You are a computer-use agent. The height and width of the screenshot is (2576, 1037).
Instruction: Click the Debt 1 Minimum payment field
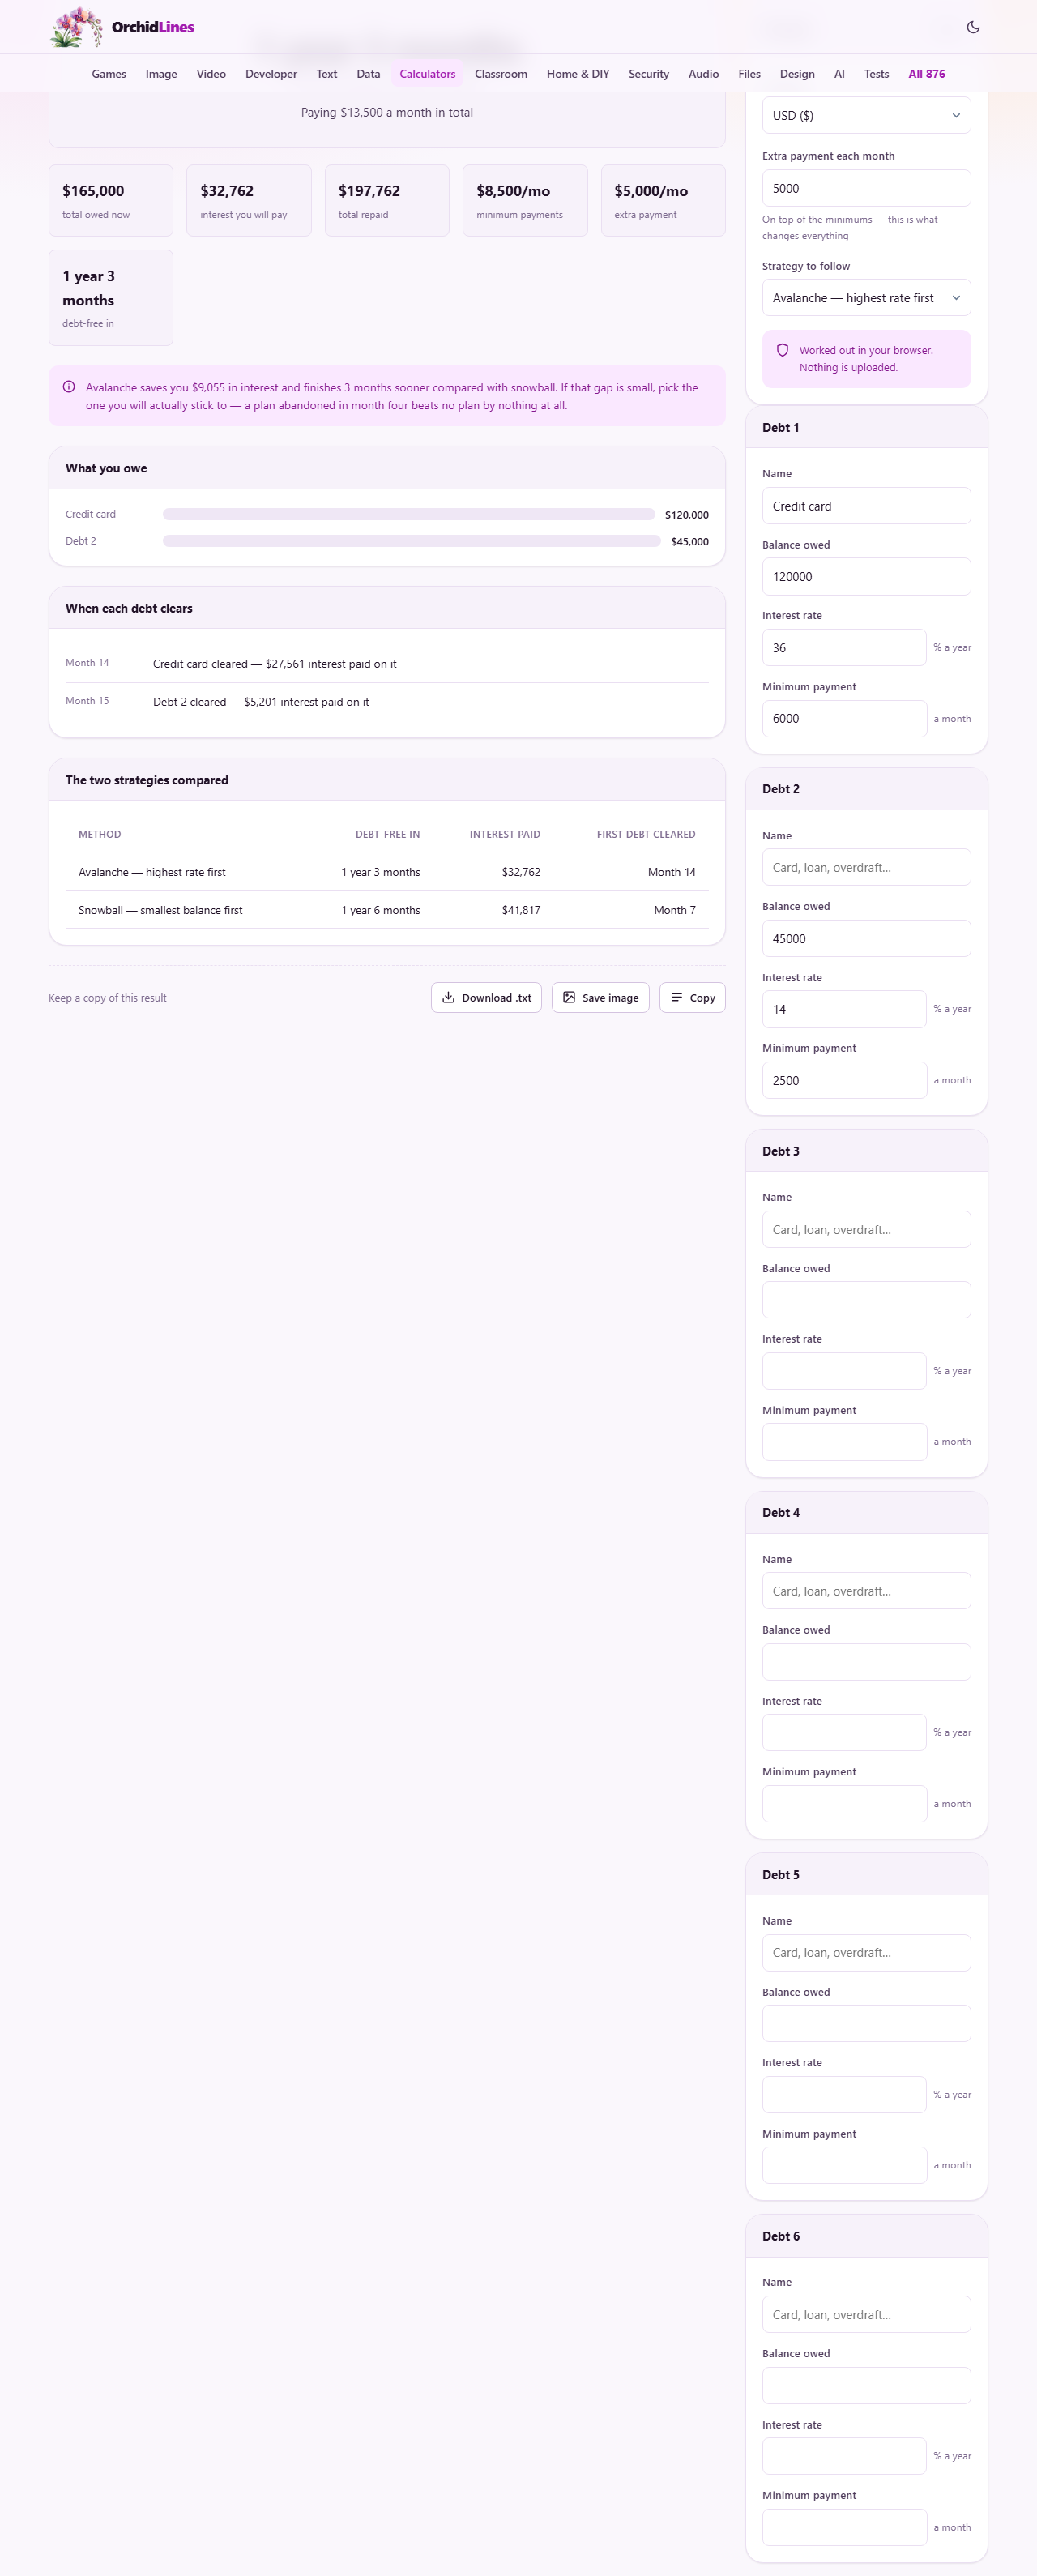(844, 718)
